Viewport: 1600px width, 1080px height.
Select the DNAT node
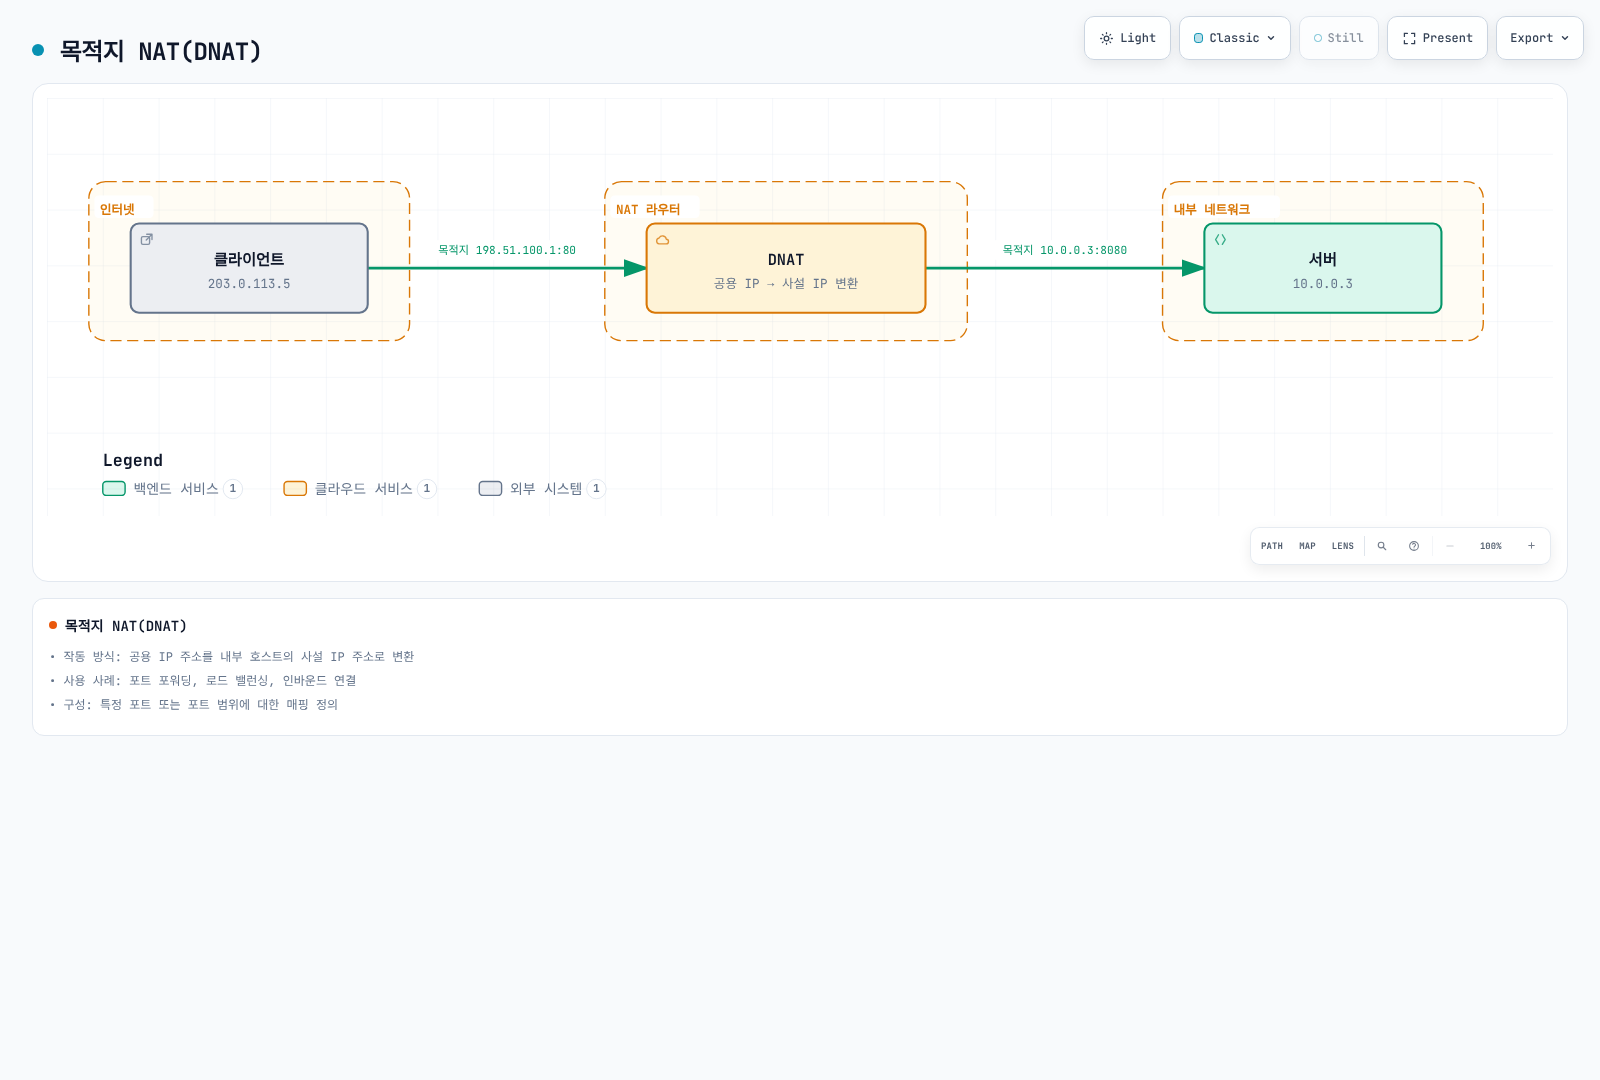pos(786,268)
